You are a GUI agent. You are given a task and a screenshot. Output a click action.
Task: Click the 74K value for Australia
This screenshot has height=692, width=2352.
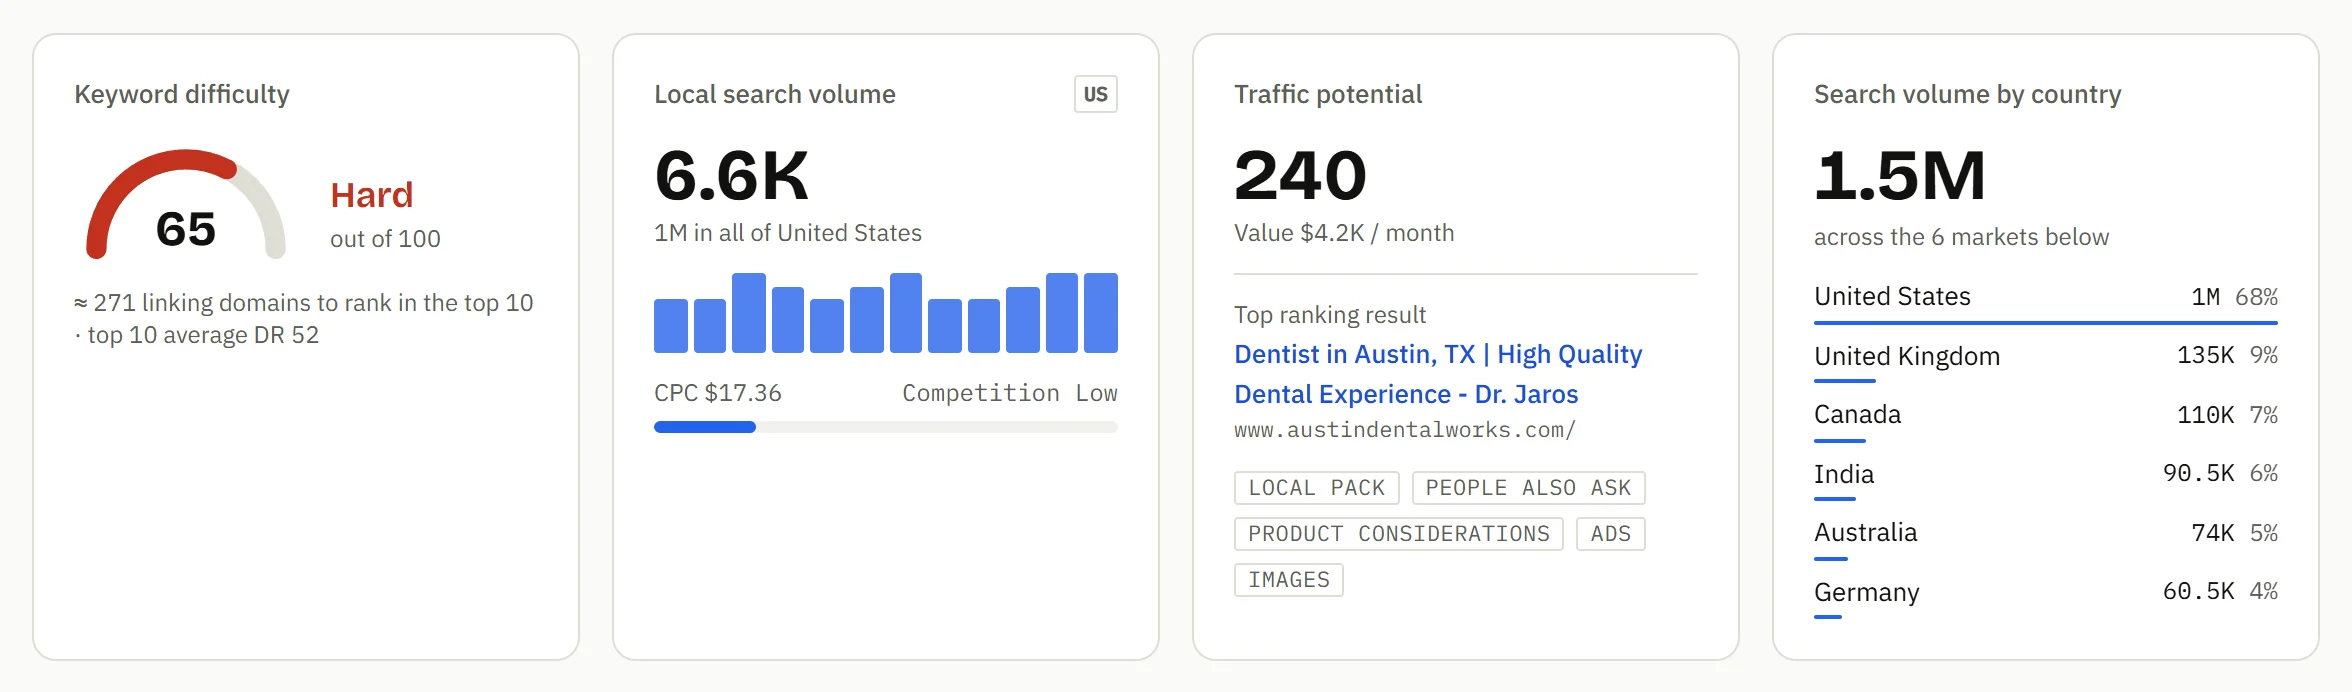pyautogui.click(x=2212, y=533)
